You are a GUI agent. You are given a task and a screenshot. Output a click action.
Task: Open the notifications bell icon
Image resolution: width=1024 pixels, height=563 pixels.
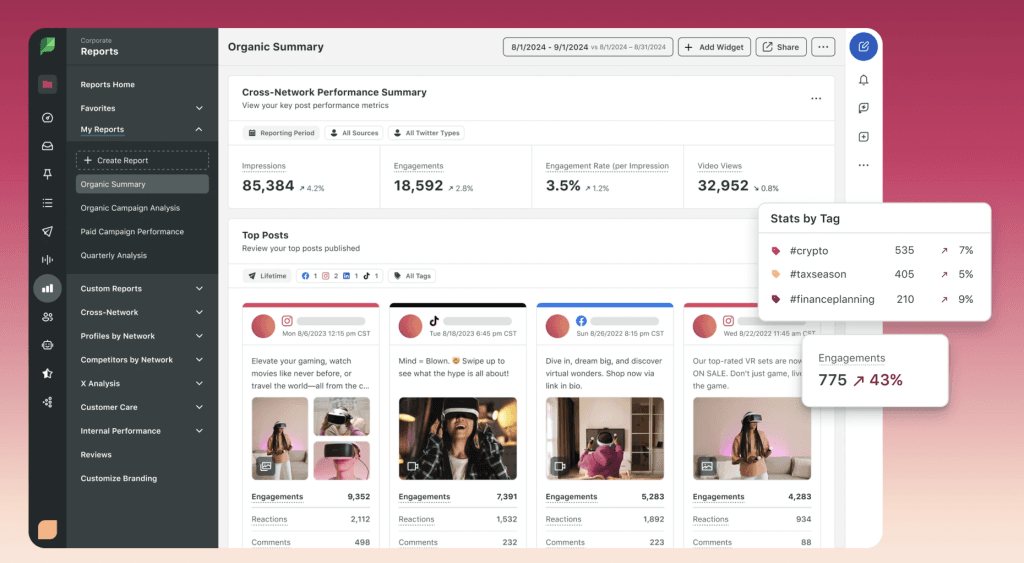863,80
